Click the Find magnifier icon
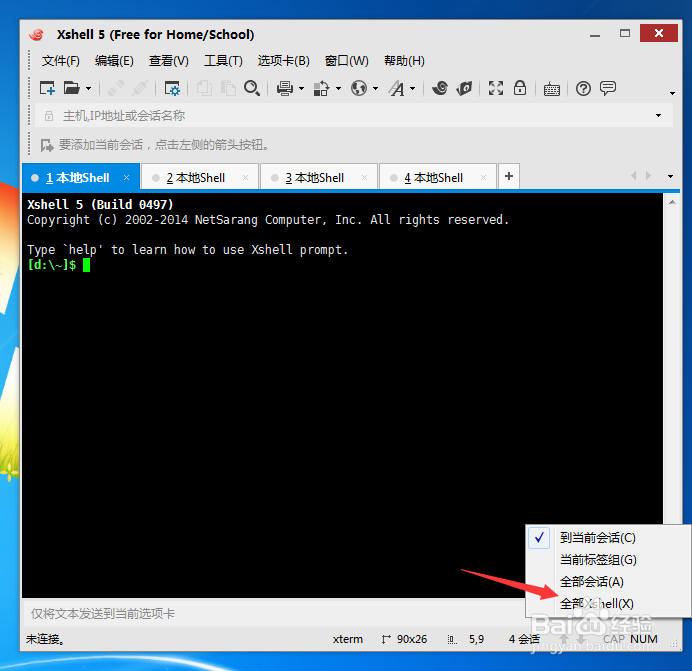 252,88
